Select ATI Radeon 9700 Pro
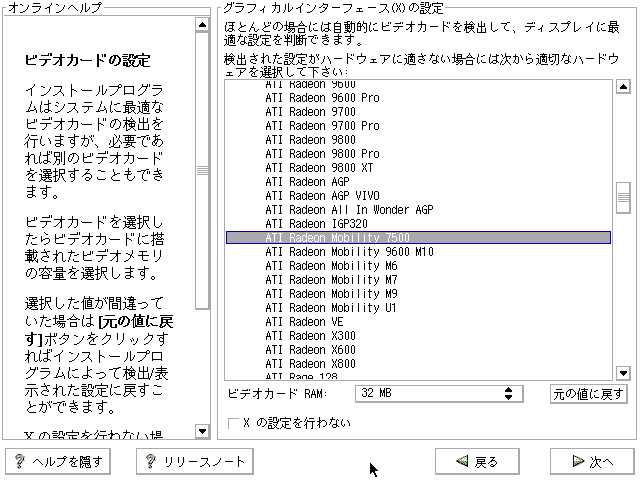640x480 pixels. click(418, 126)
